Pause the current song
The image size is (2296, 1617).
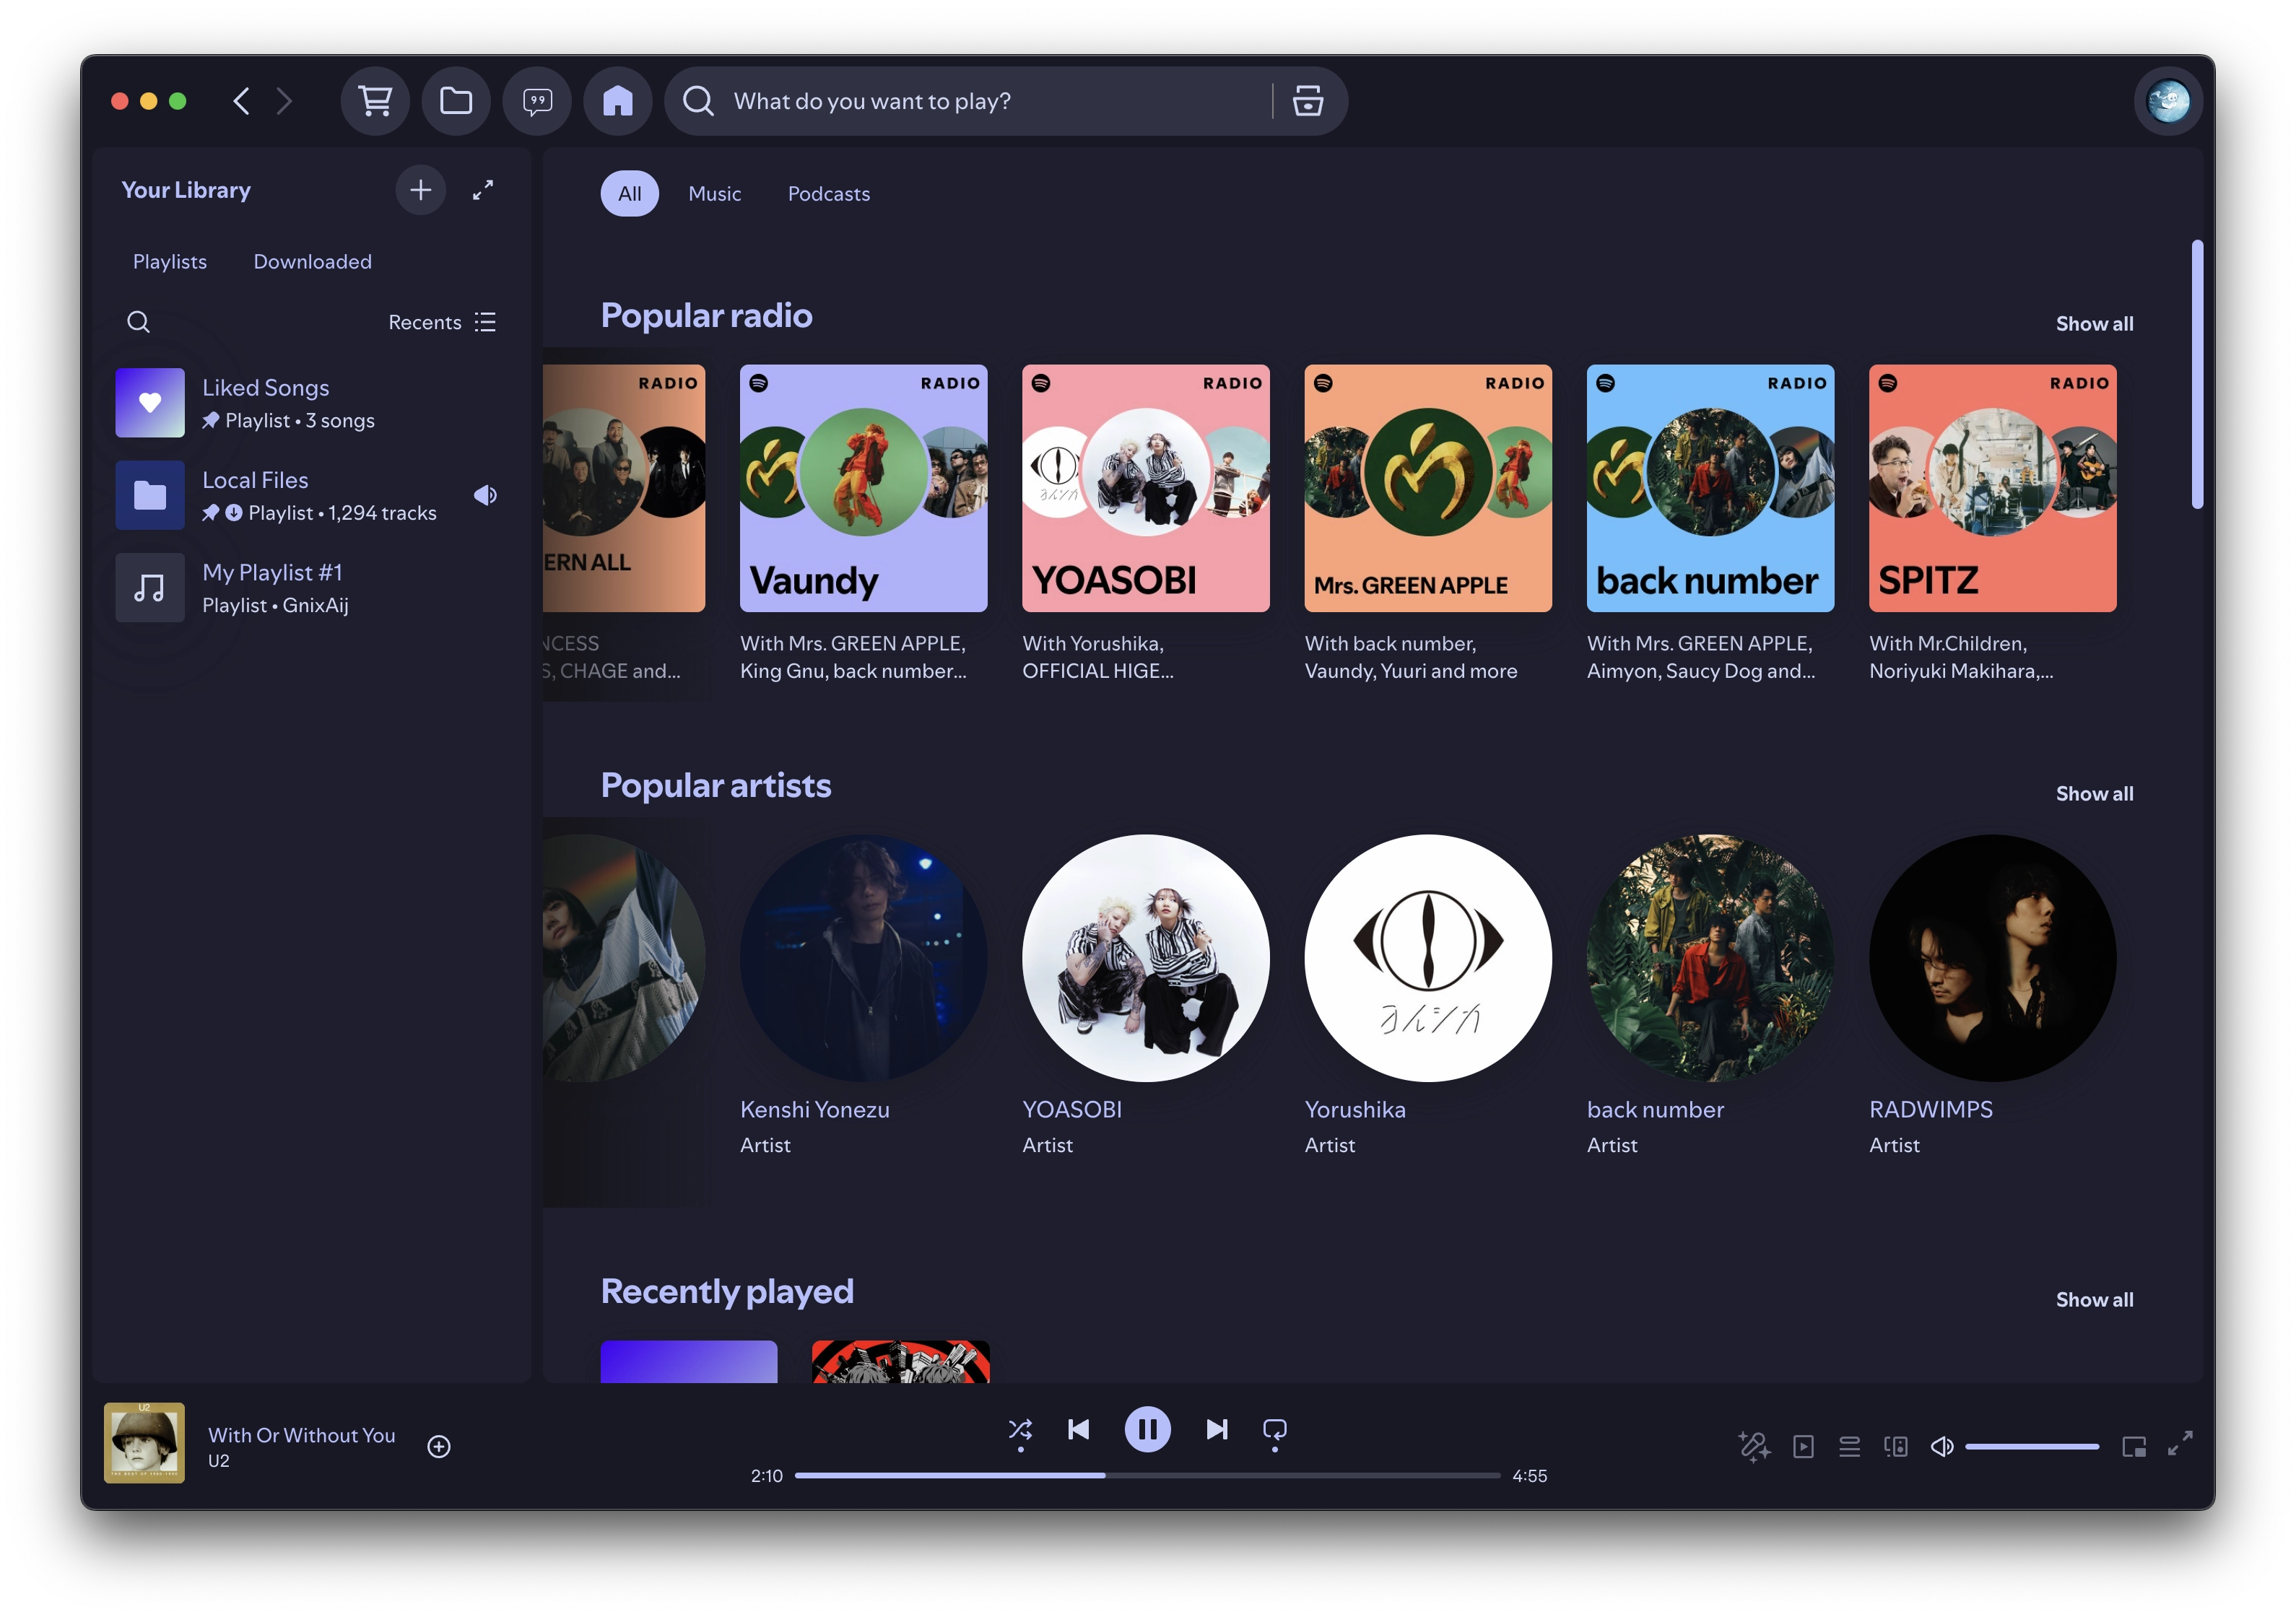[x=1148, y=1430]
